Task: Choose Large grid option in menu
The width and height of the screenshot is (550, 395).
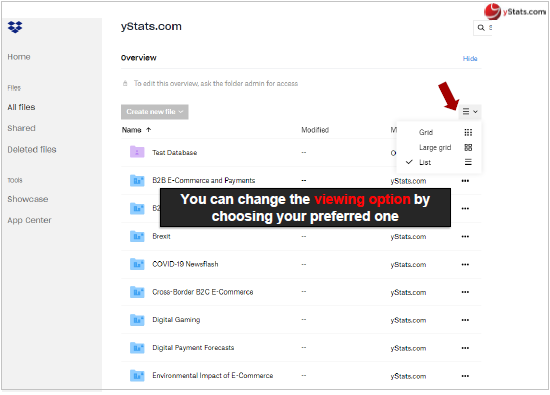Action: (435, 147)
